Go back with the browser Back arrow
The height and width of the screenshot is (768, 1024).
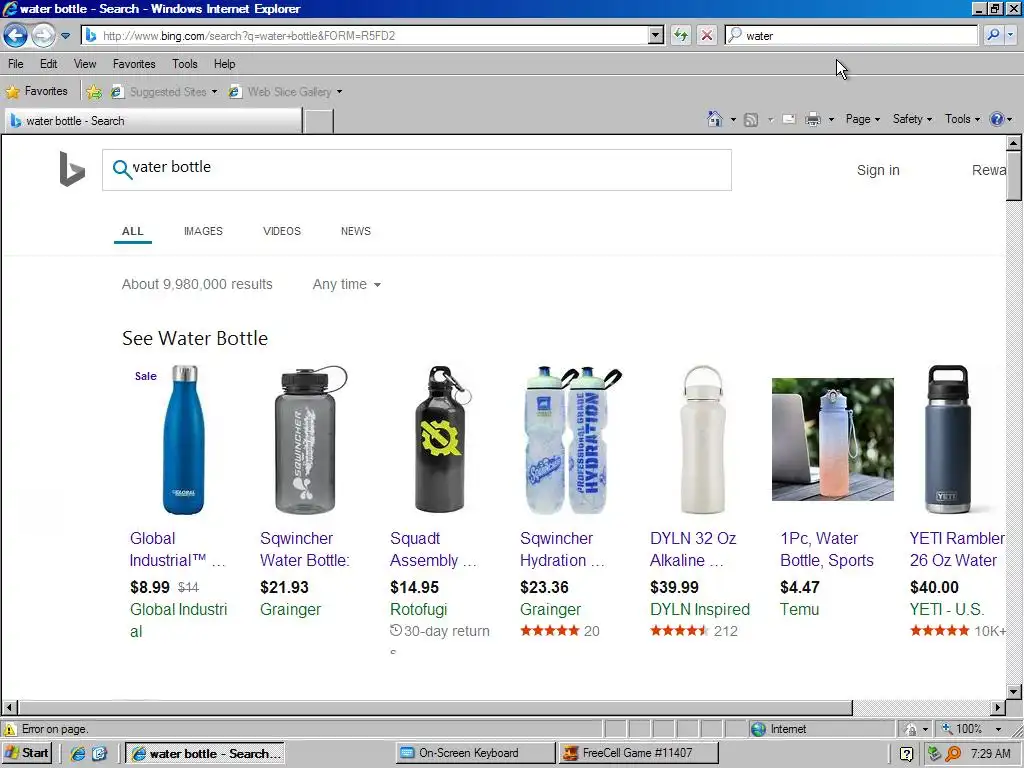point(16,35)
